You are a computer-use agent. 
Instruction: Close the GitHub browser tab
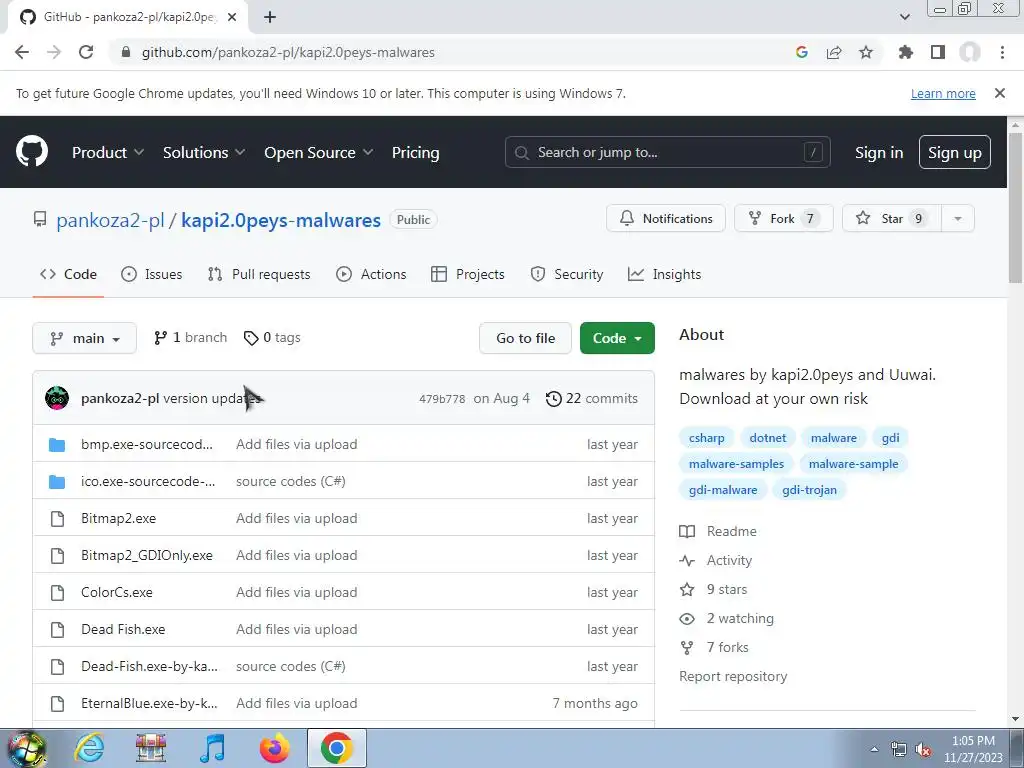(x=232, y=17)
